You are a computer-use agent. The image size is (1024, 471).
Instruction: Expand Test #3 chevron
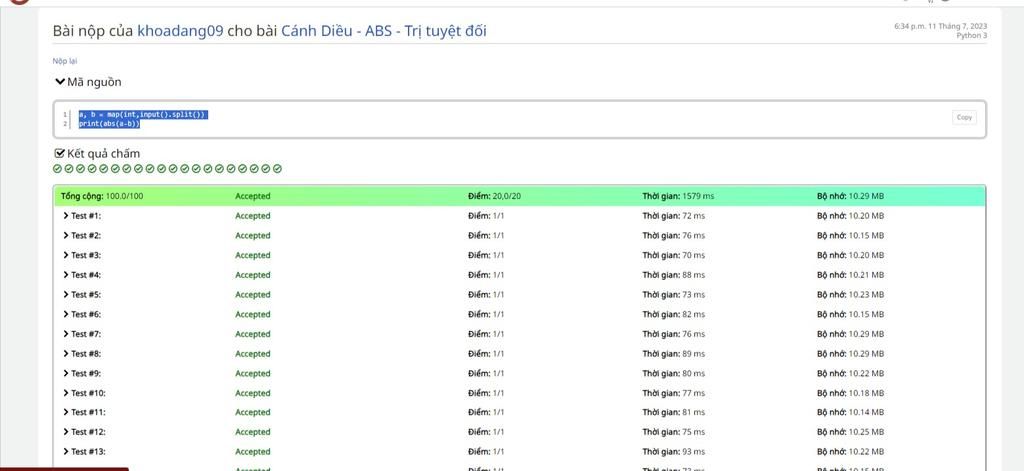point(66,255)
